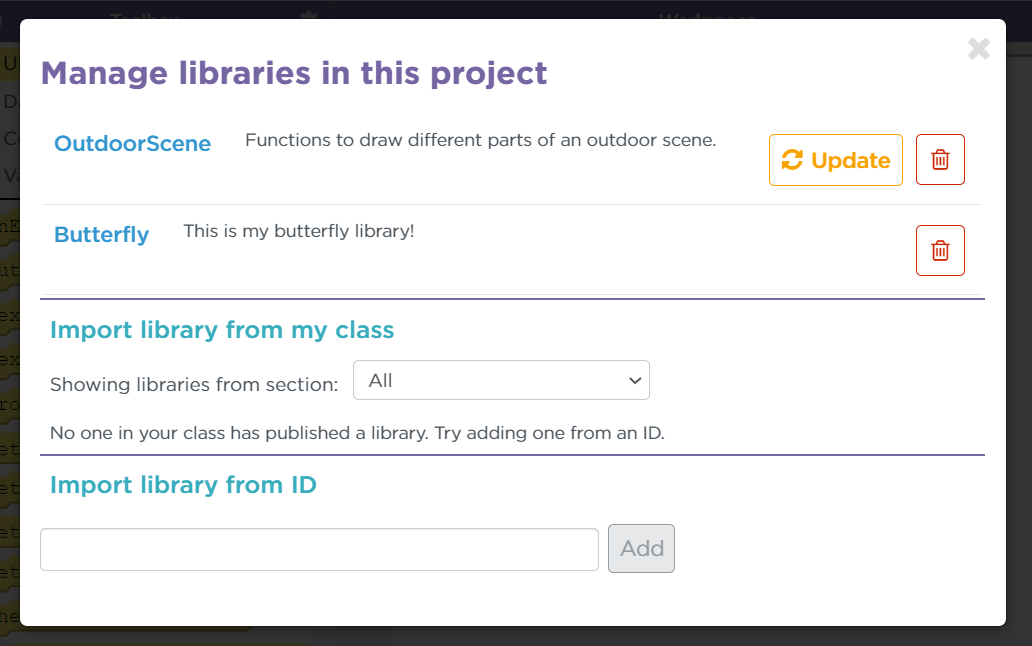Click the Showing libraries from section label
Image resolution: width=1032 pixels, height=646 pixels.
coord(194,384)
